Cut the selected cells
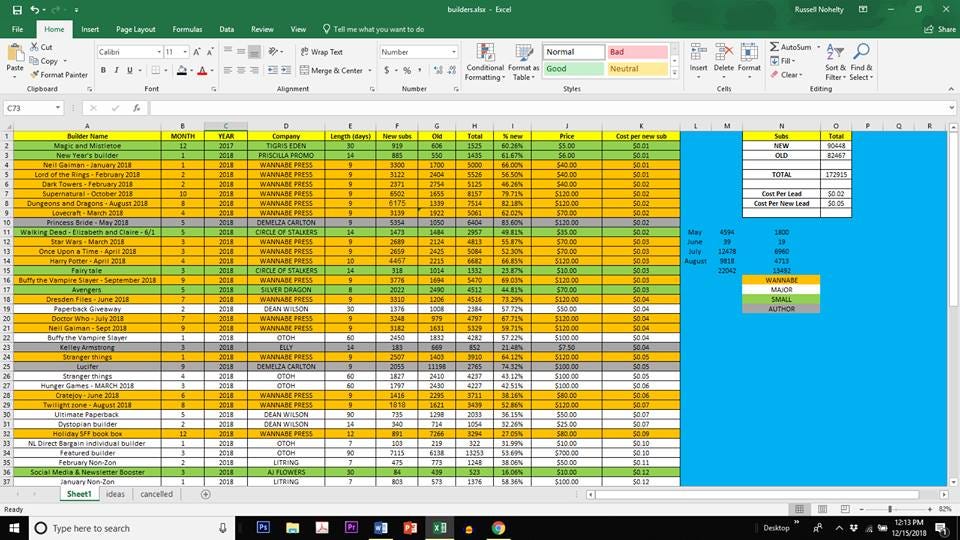This screenshot has width=960, height=540. pos(41,47)
